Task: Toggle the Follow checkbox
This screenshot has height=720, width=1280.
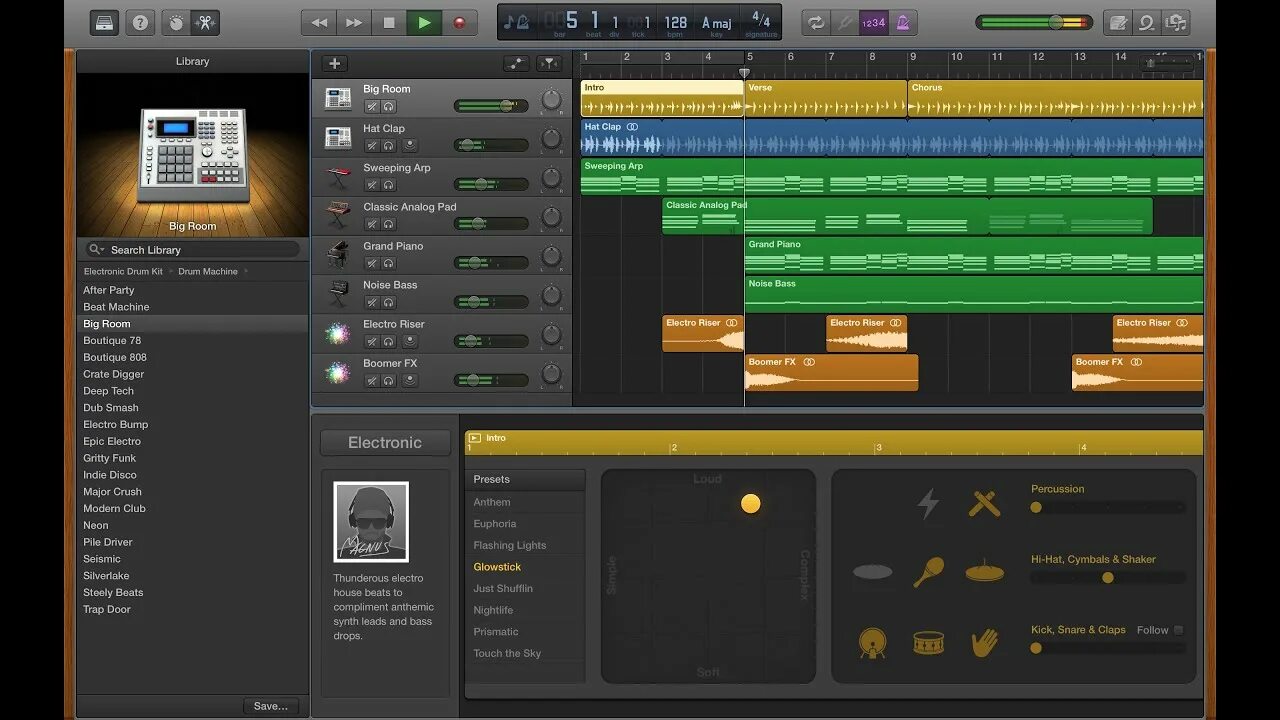Action: 1179,630
